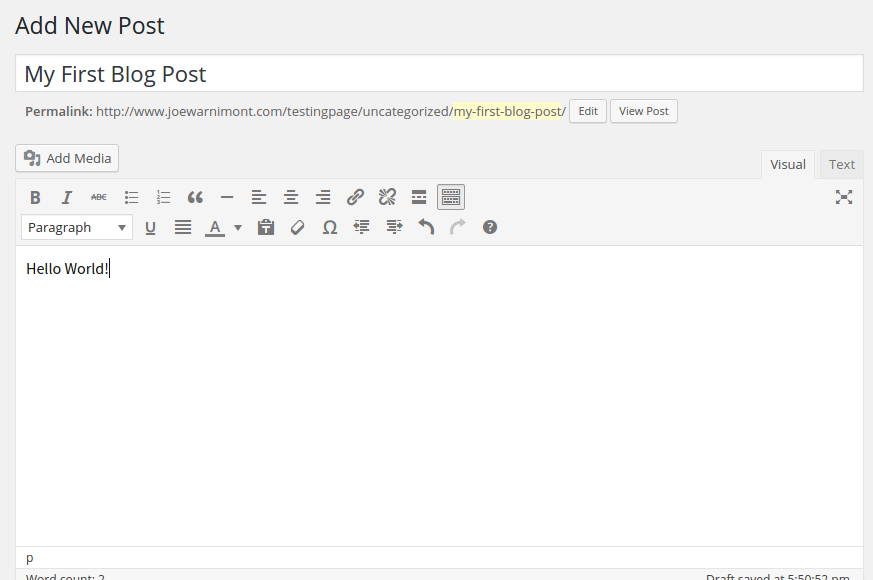Click the Add New Post heading

(90, 26)
